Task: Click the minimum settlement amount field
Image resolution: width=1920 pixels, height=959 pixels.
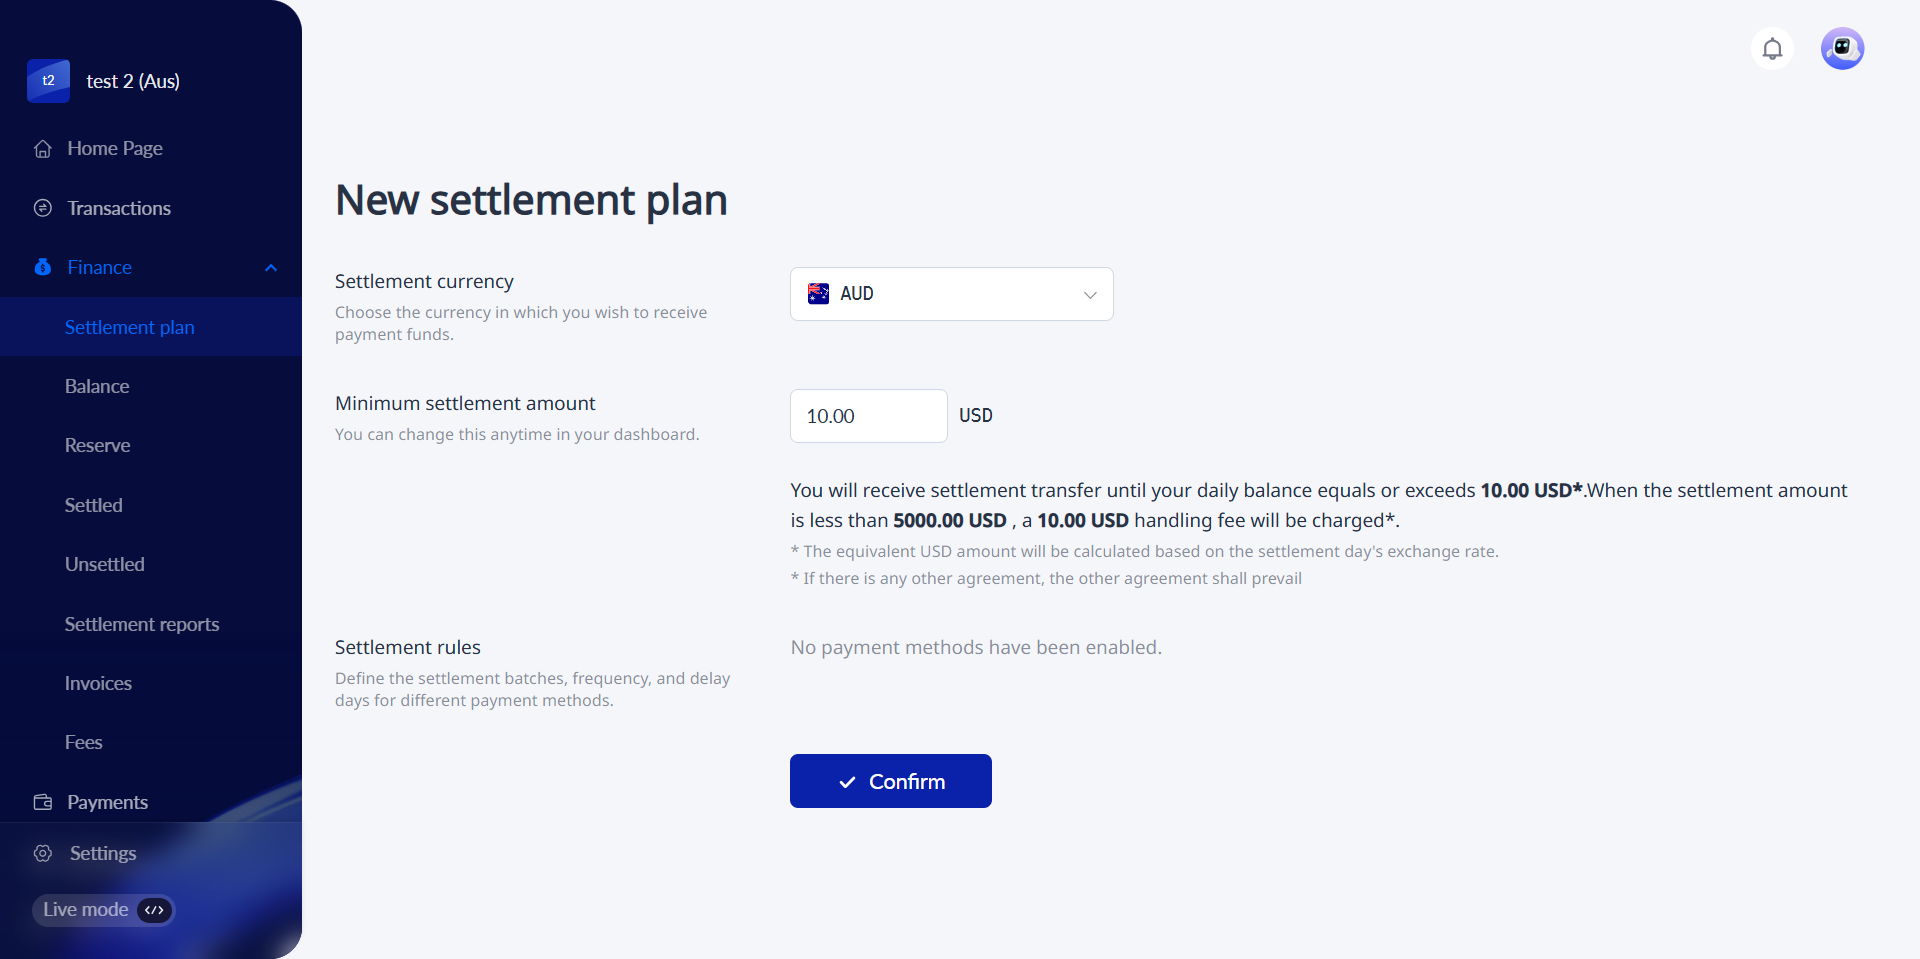Action: coord(868,416)
